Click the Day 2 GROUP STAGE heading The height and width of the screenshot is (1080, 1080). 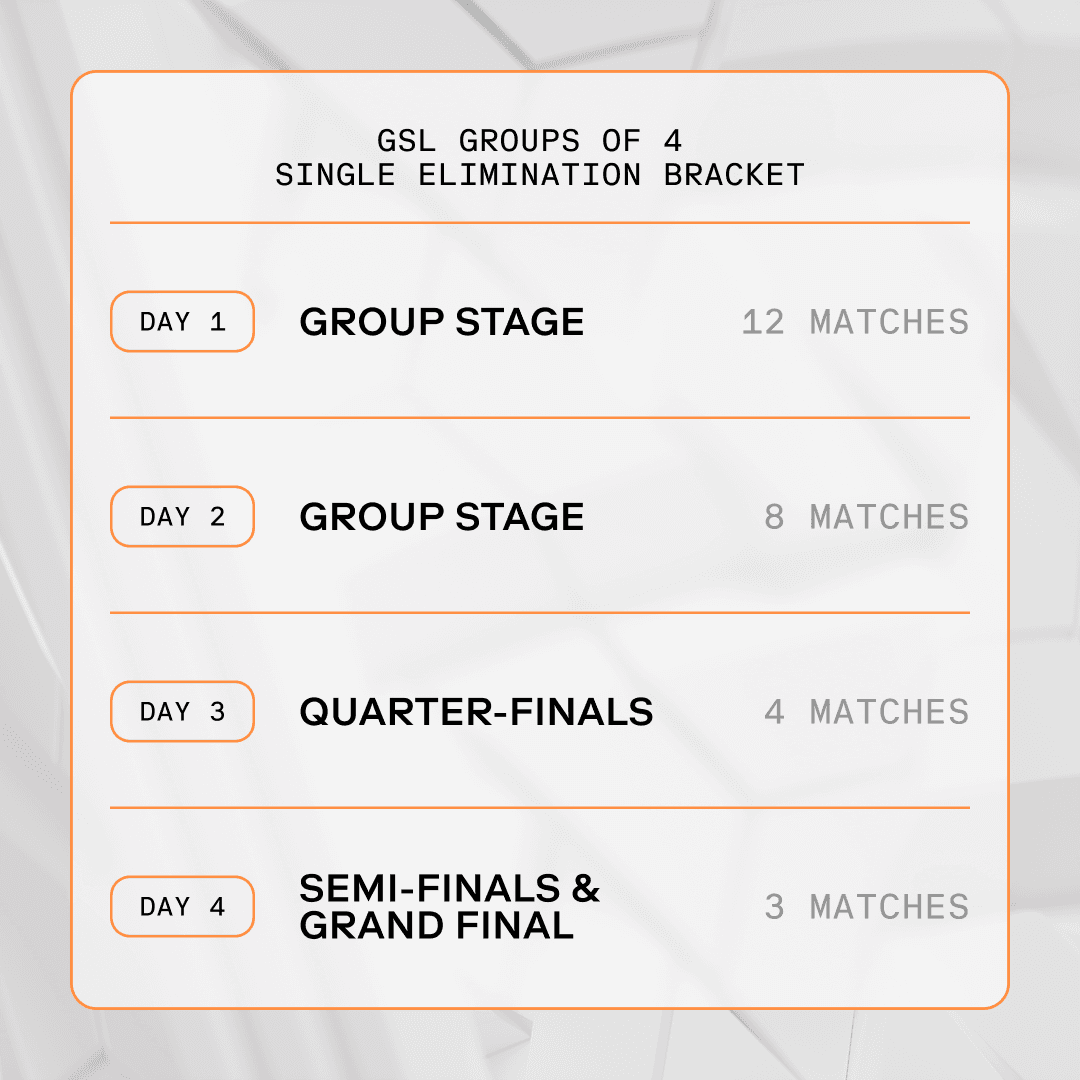442,517
